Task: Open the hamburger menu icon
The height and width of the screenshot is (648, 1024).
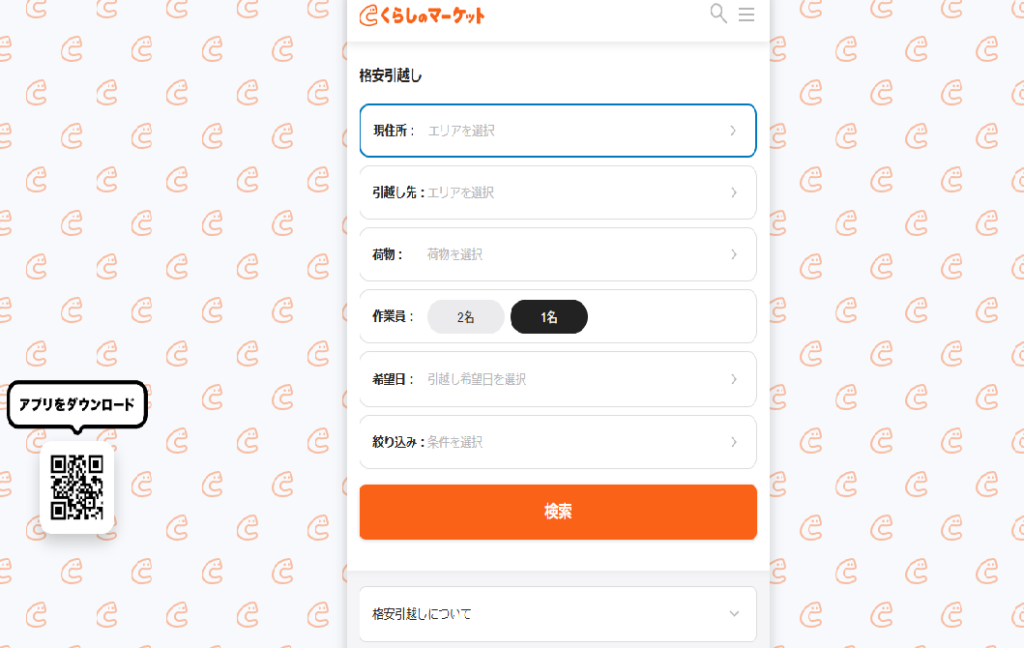Action: [x=746, y=14]
